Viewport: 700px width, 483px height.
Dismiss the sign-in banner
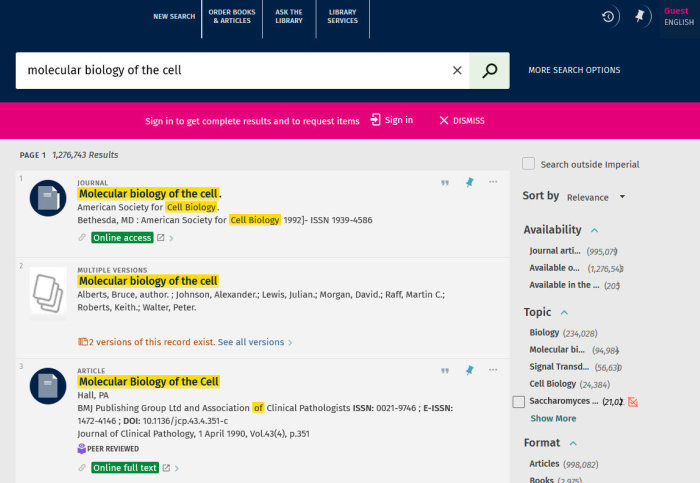pos(461,120)
